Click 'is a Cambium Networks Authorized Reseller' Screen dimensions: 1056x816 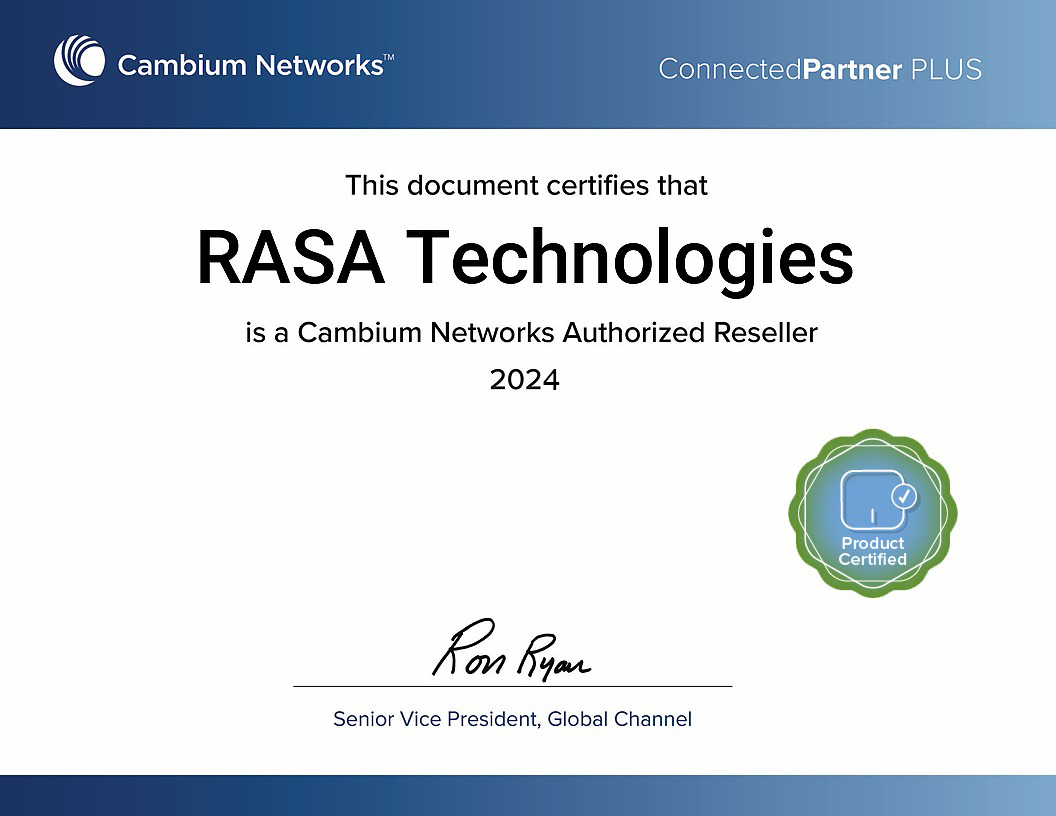point(531,333)
